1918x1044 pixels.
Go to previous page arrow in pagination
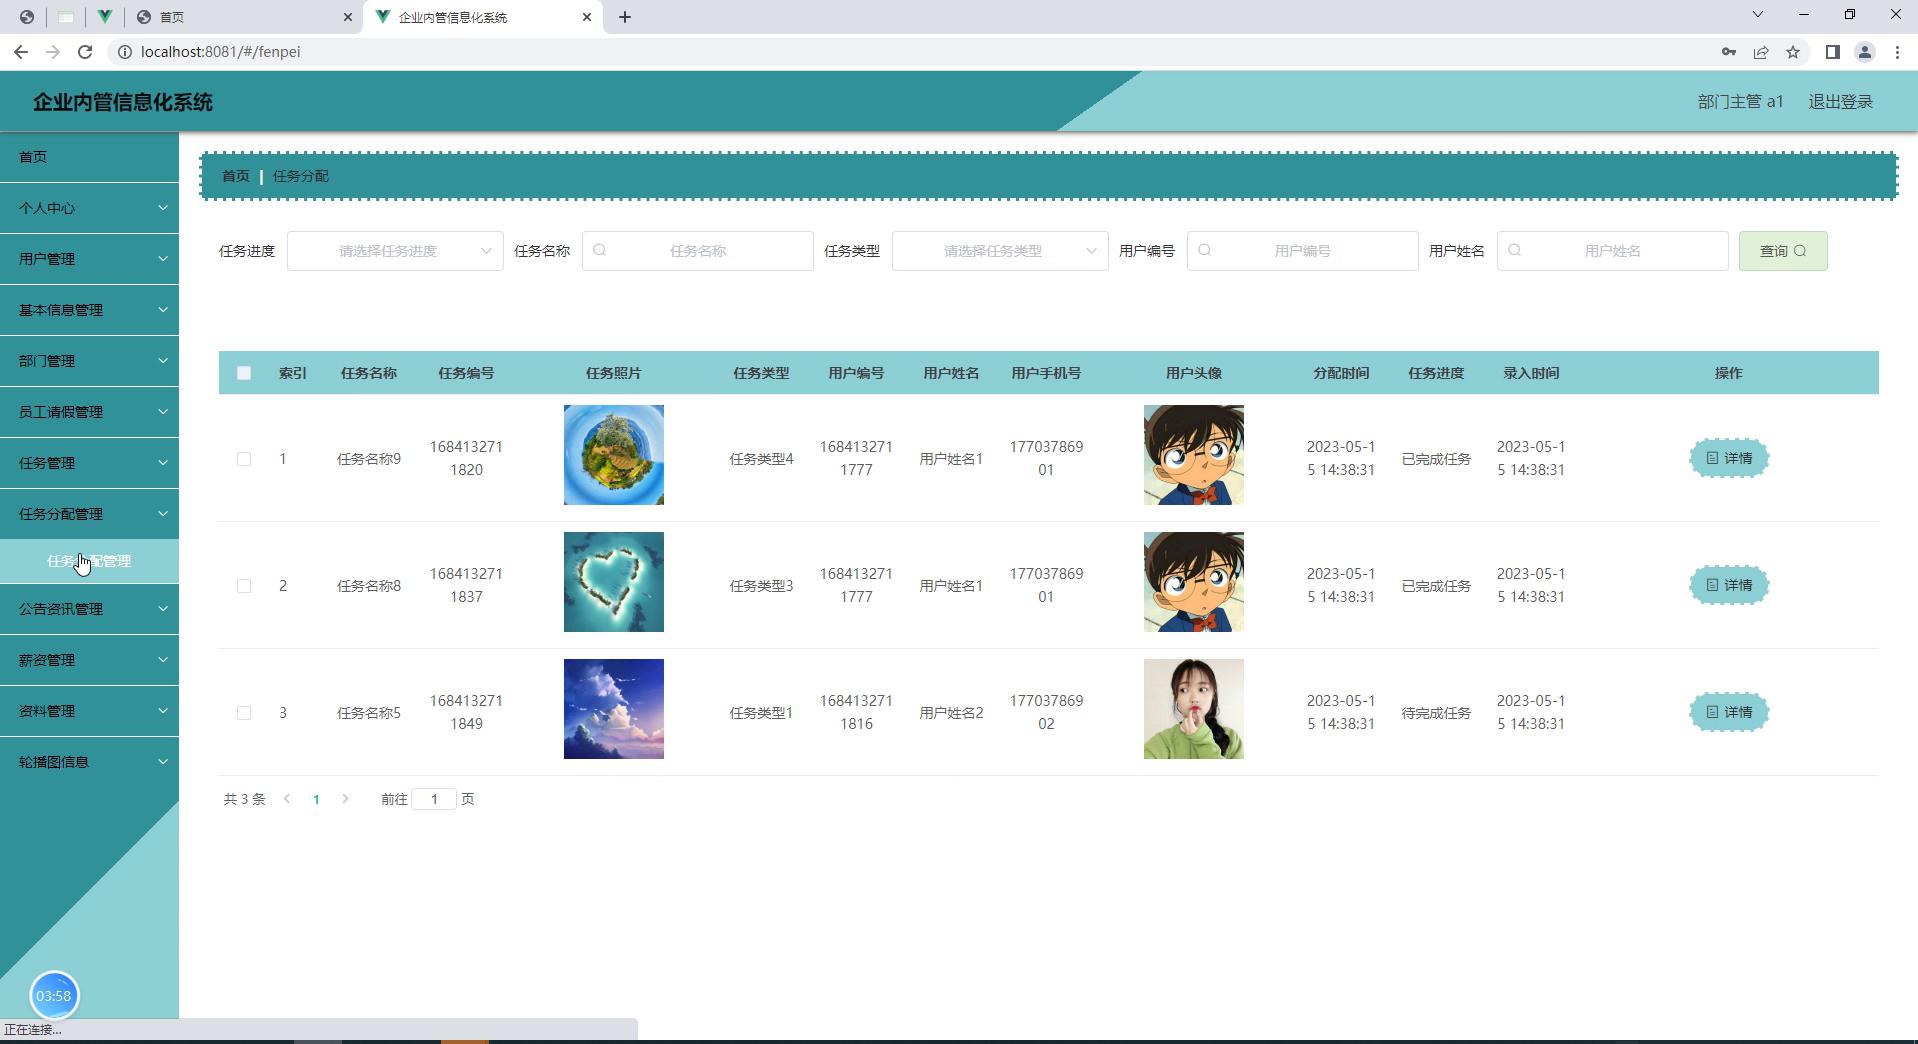click(287, 799)
